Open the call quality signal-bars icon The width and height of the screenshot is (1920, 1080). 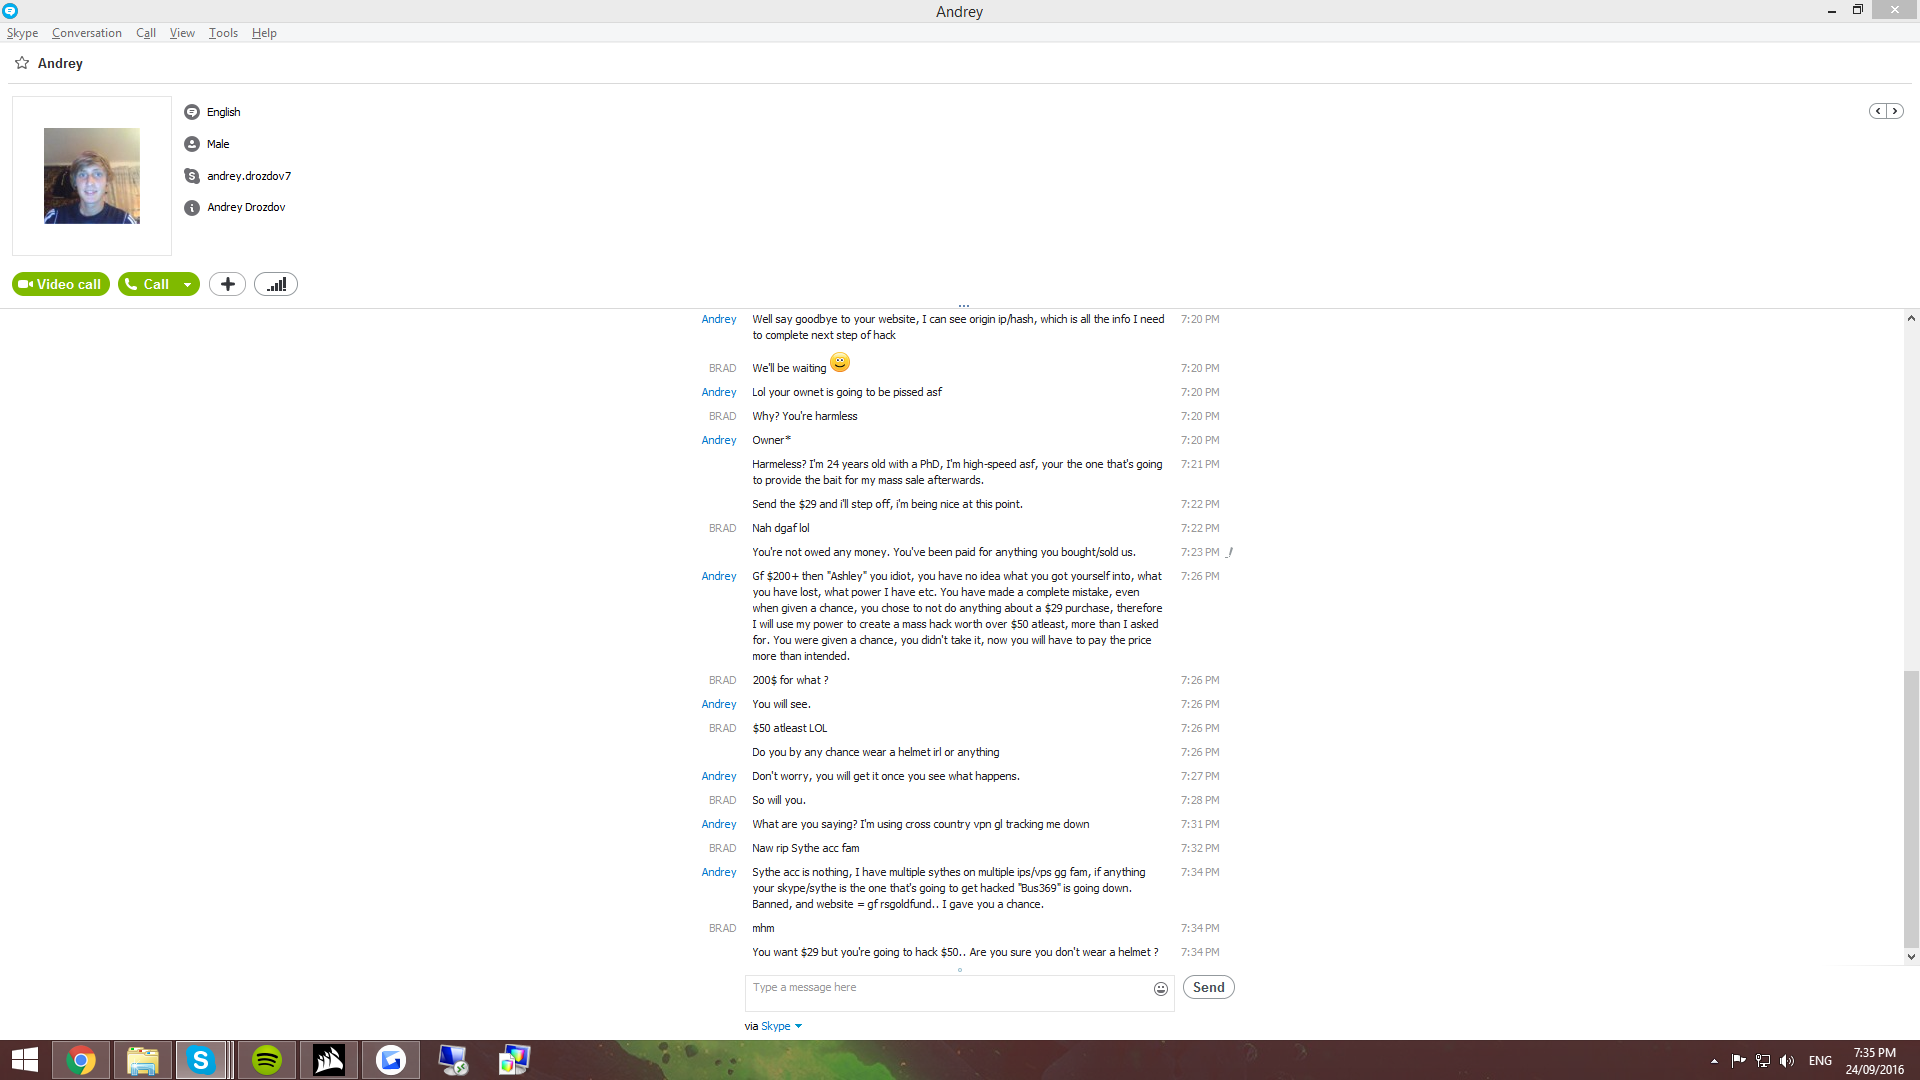pos(276,284)
